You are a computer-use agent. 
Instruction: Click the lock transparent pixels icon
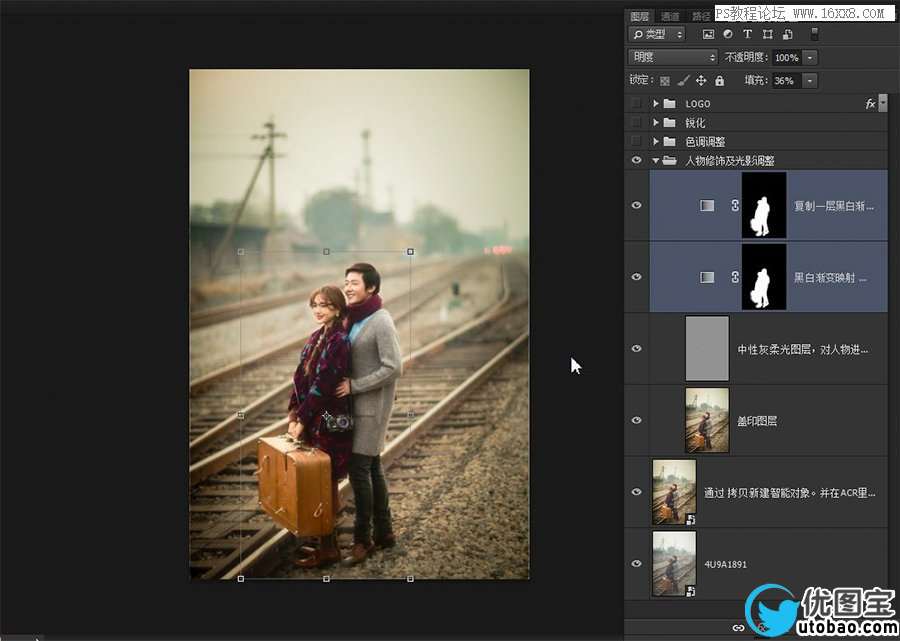[665, 81]
